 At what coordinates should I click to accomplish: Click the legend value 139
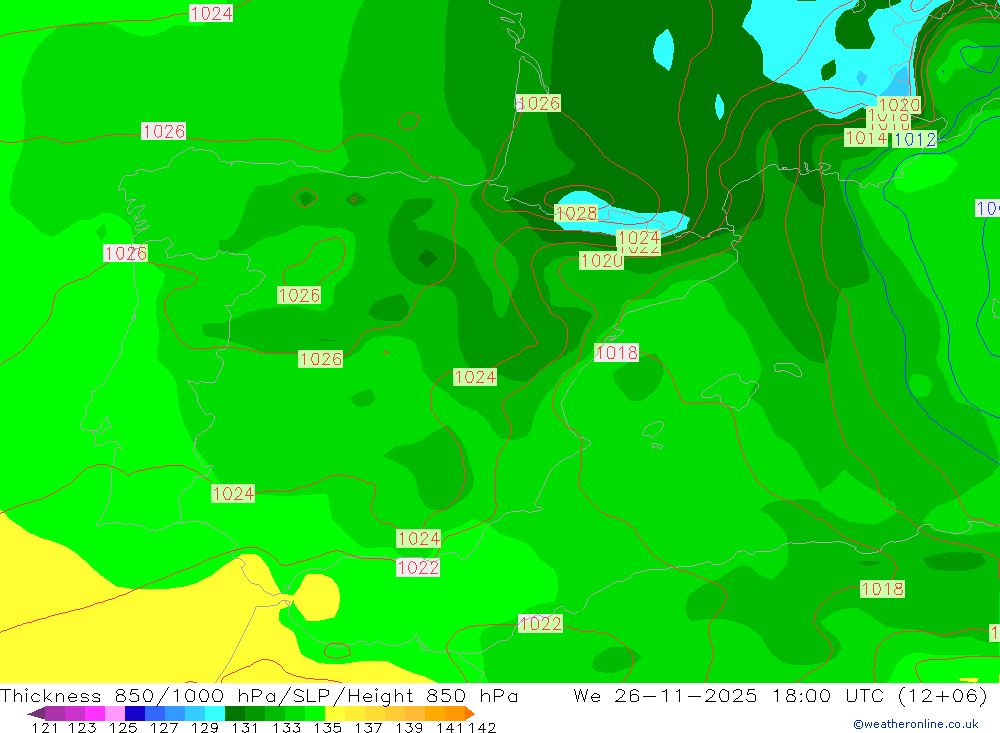[x=409, y=727]
